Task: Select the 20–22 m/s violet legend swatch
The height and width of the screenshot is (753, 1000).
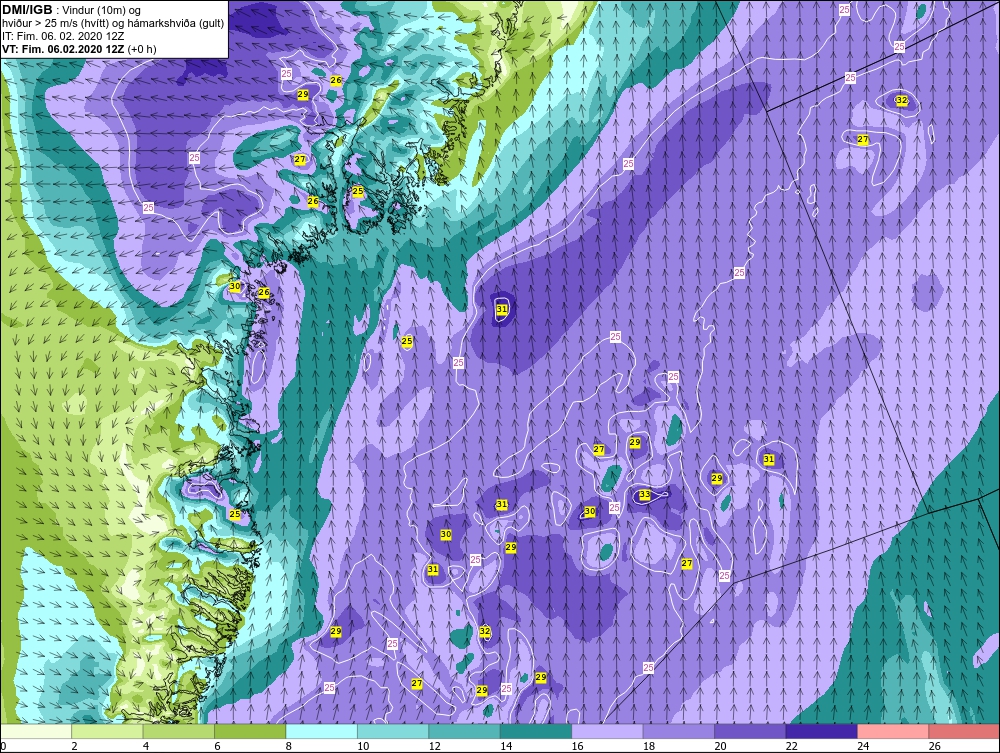Action: [x=751, y=731]
